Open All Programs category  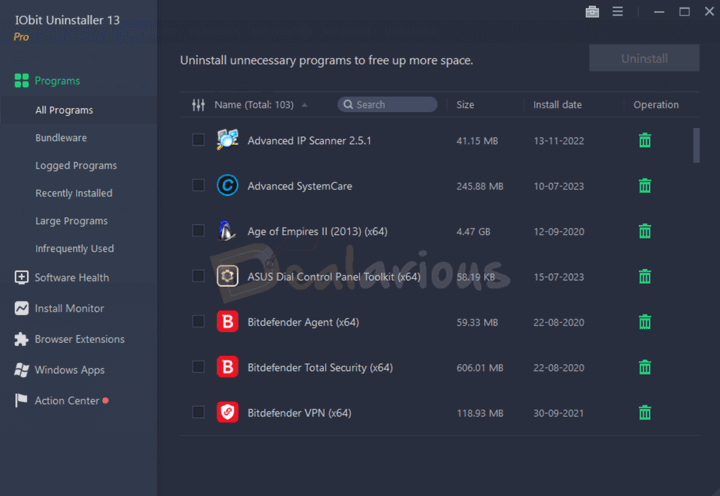64,110
